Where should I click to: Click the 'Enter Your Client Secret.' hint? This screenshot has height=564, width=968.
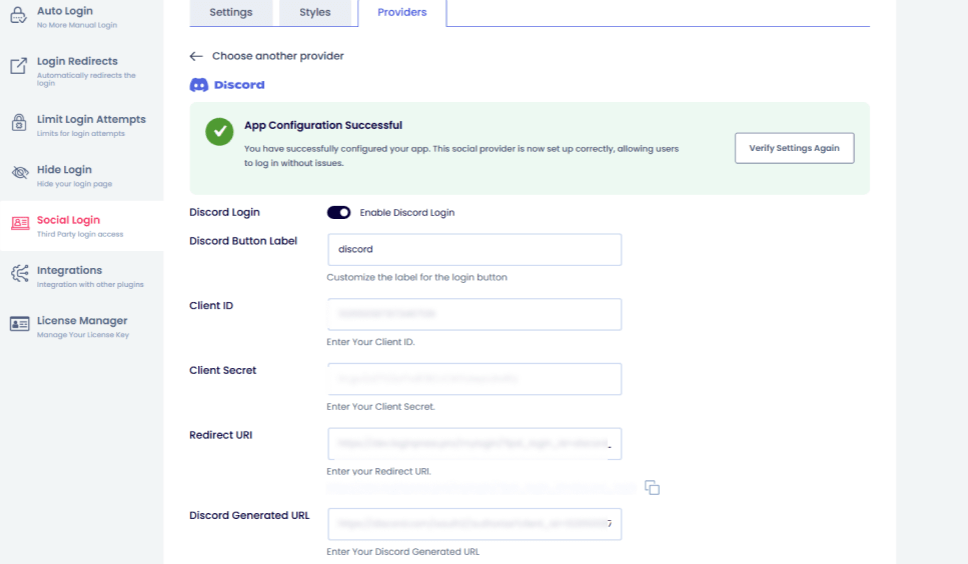[380, 407]
